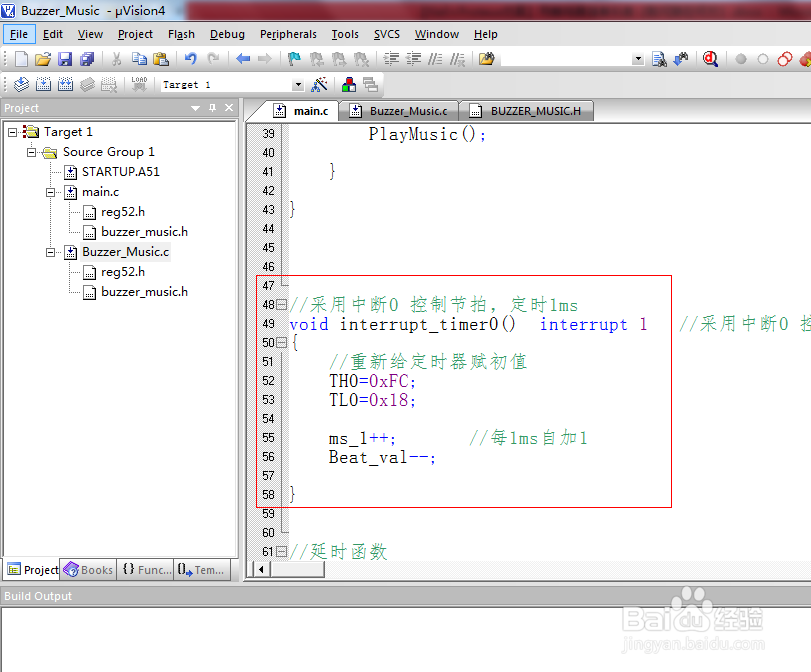This screenshot has width=811, height=672.
Task: Save all open files
Action: click(x=87, y=59)
